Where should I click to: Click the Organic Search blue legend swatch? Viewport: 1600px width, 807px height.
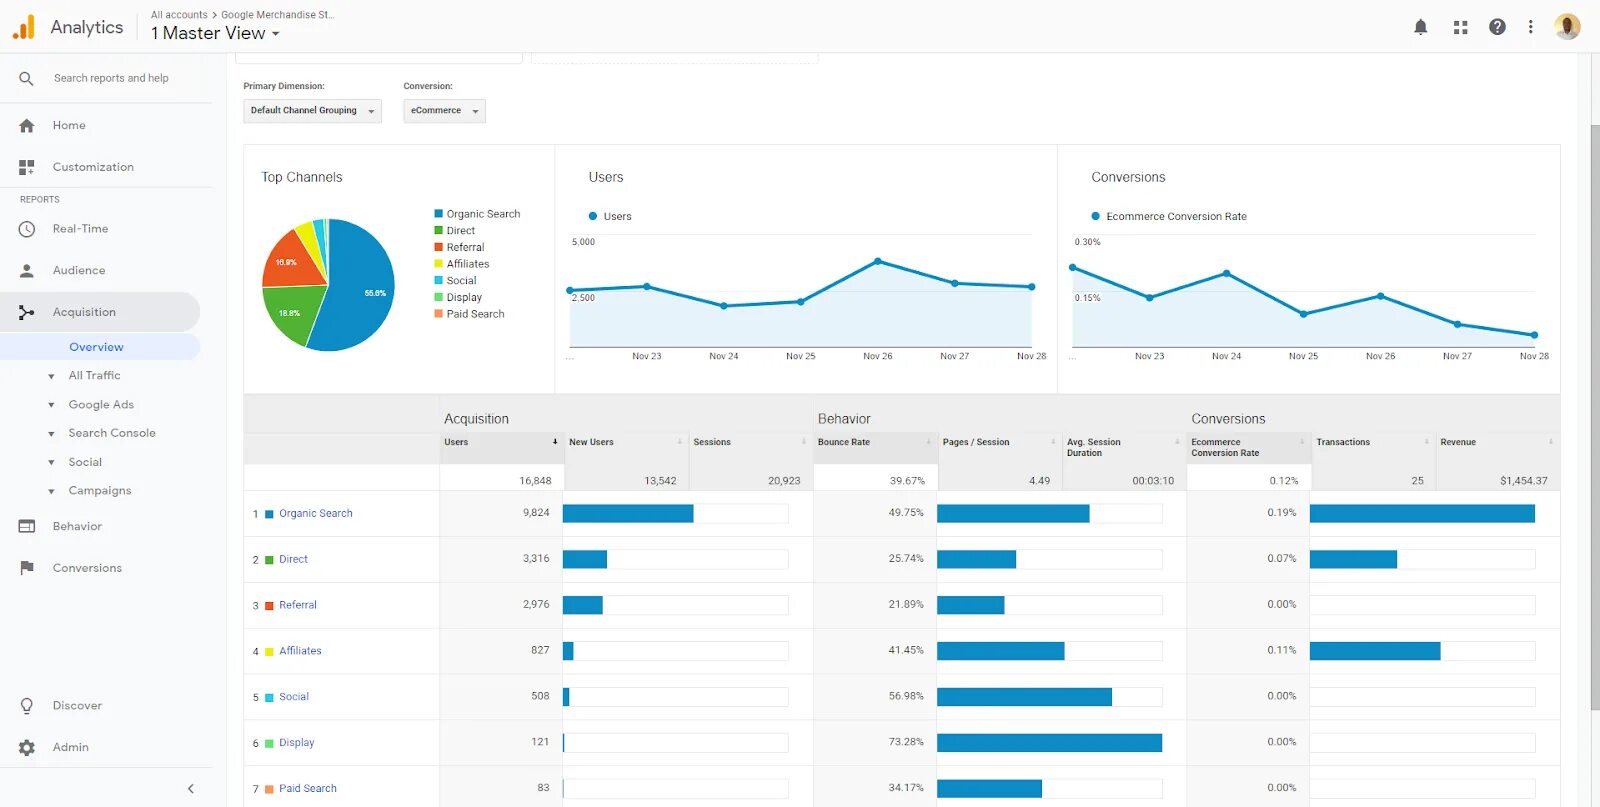click(438, 214)
